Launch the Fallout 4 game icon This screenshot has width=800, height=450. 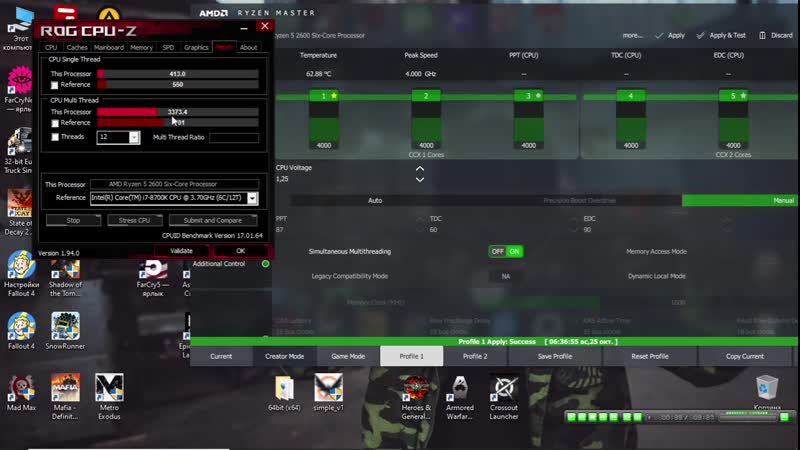click(21, 331)
